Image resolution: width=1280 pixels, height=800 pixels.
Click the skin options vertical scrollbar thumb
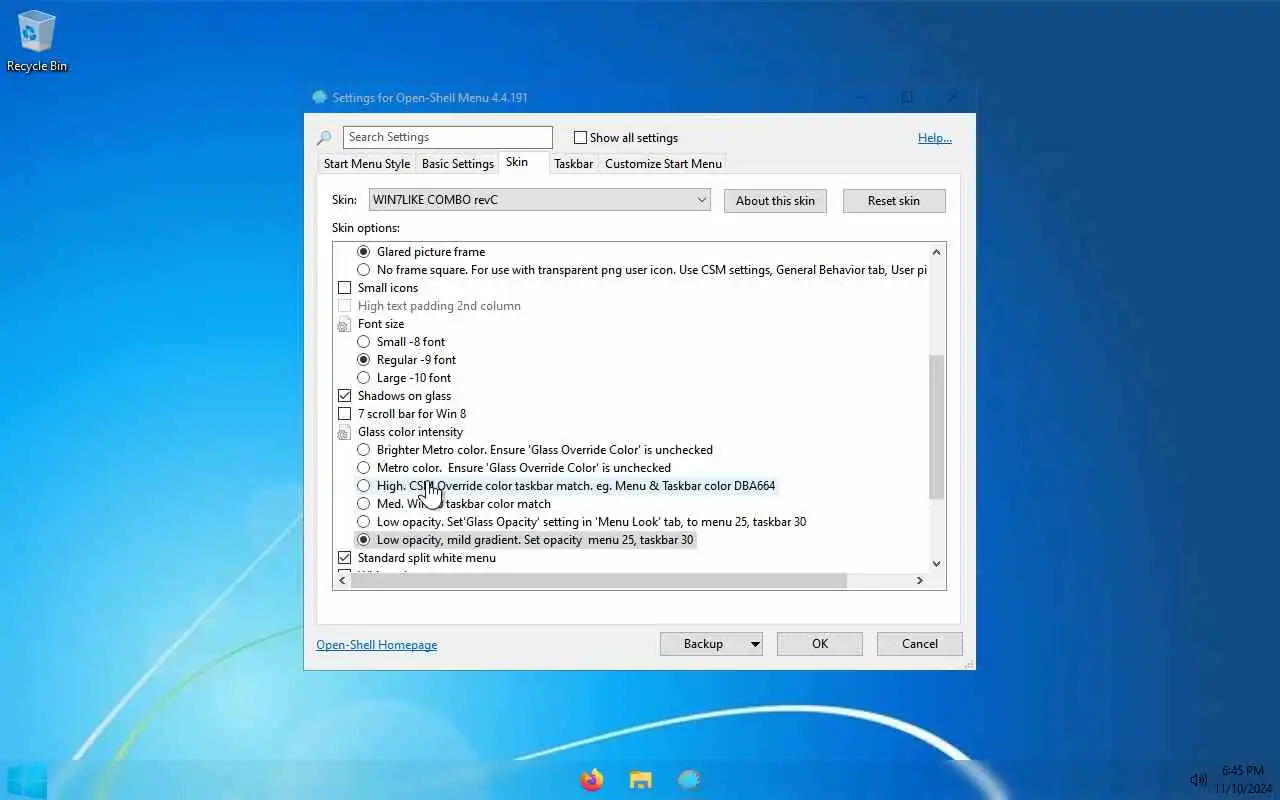937,427
